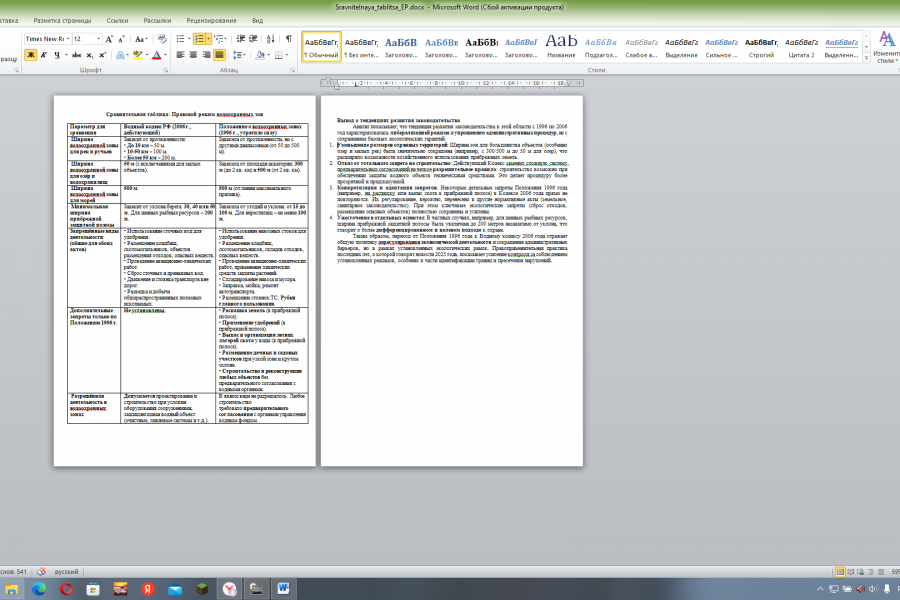Screen dimensions: 900x600
Task: Increase font size with grow font icon
Action: coord(109,38)
